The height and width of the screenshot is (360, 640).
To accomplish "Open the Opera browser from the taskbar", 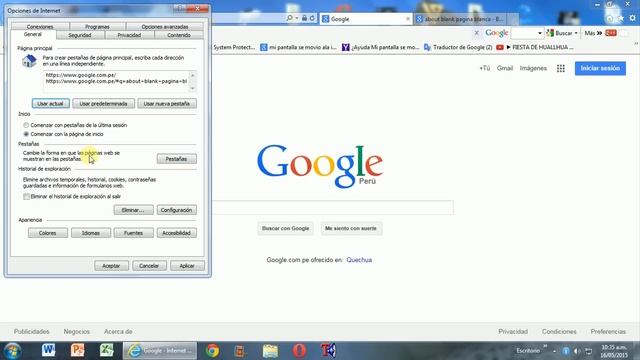I will 299,351.
